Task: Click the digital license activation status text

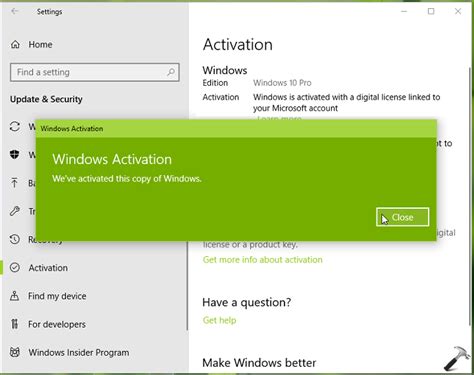Action: coord(346,103)
